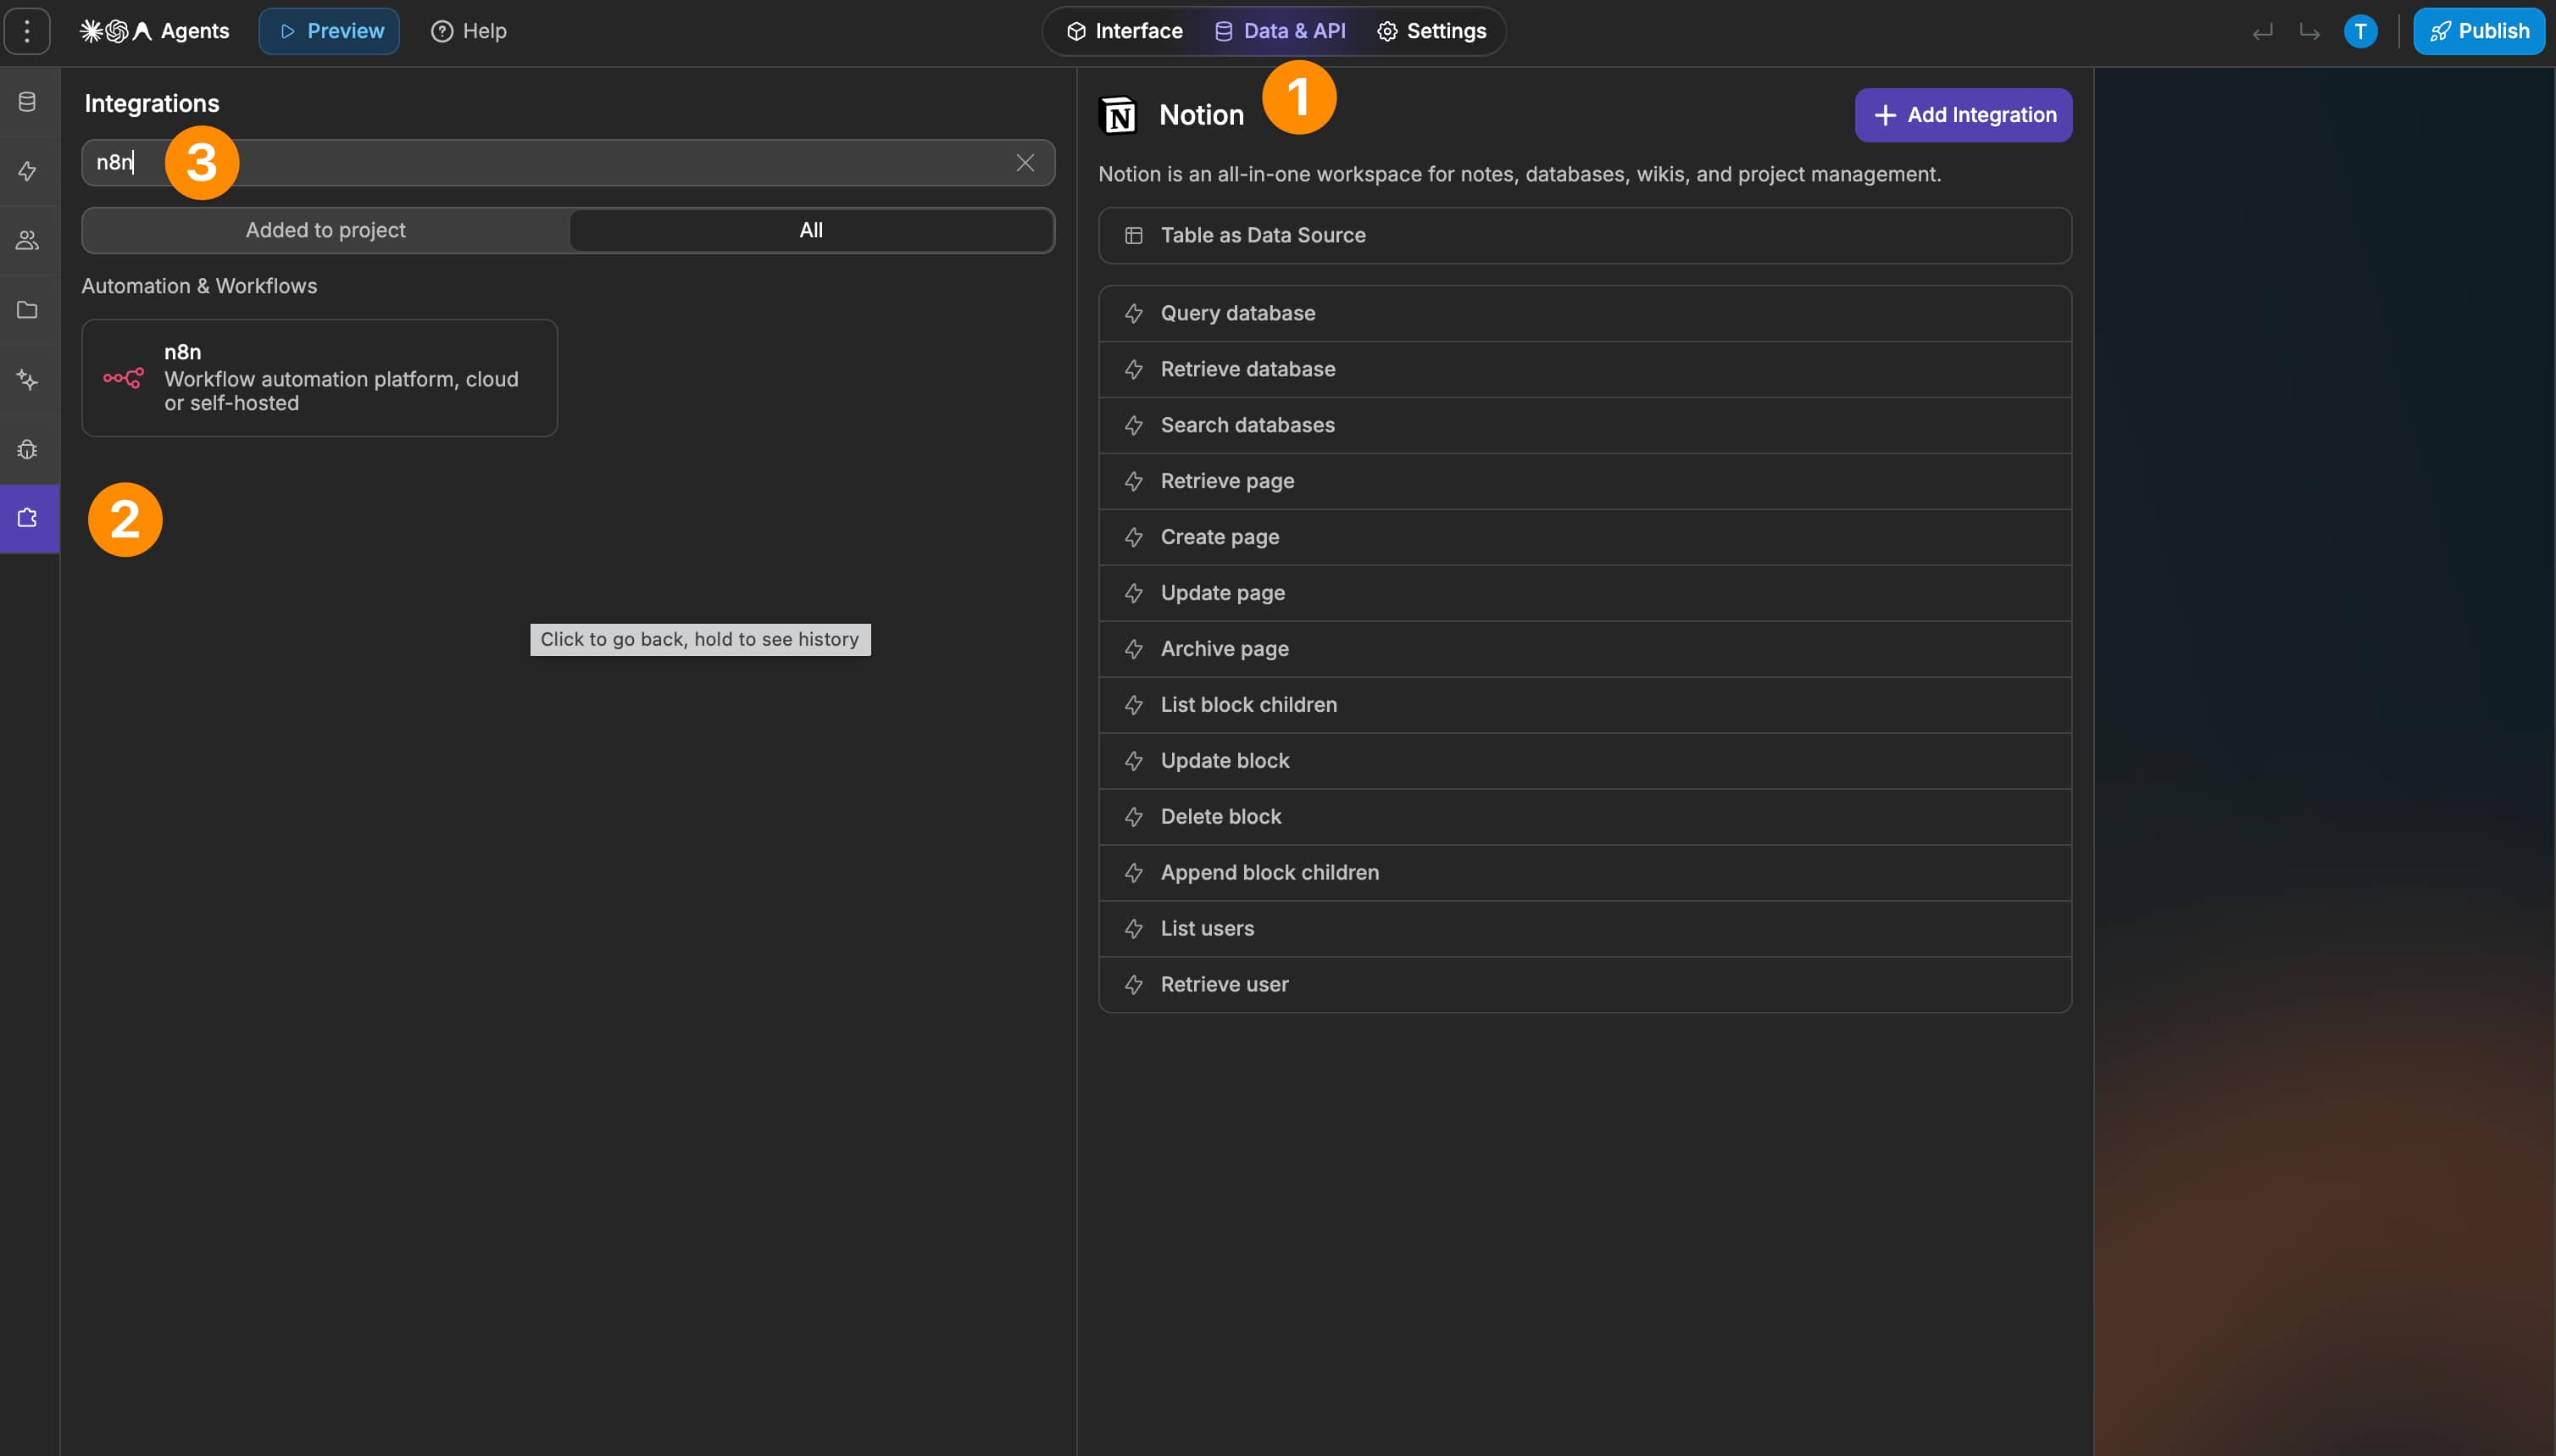Select the n8n integration card
This screenshot has height=1456, width=2556.
(319, 378)
